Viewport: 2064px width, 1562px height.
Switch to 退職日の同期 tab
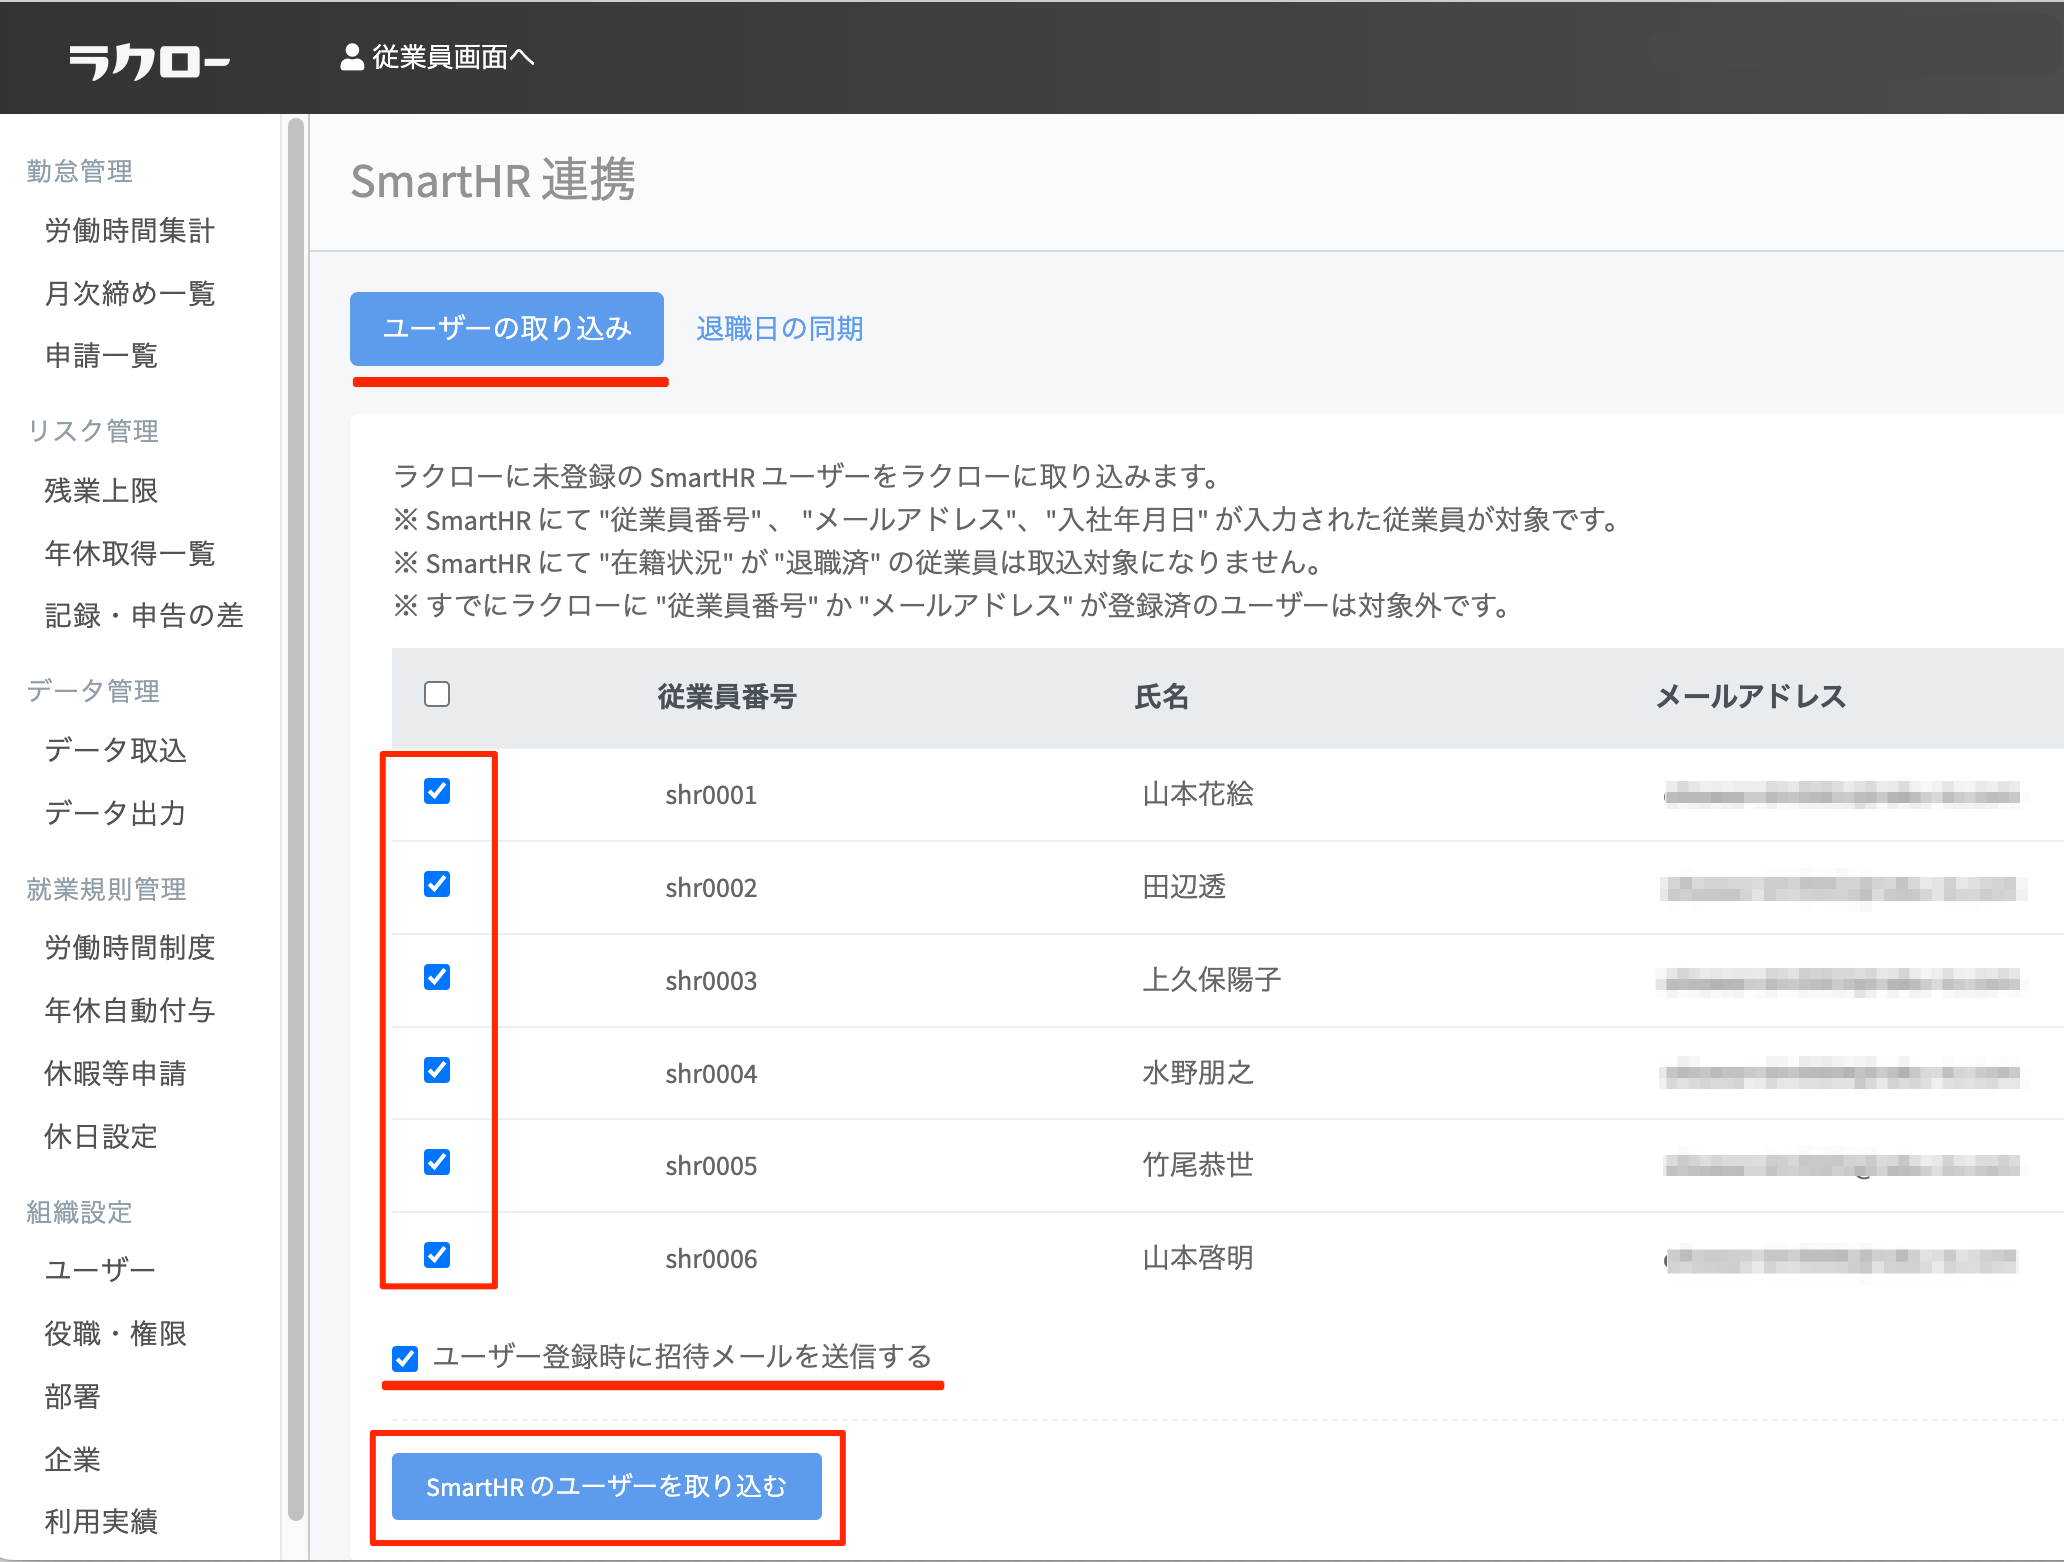tap(779, 329)
